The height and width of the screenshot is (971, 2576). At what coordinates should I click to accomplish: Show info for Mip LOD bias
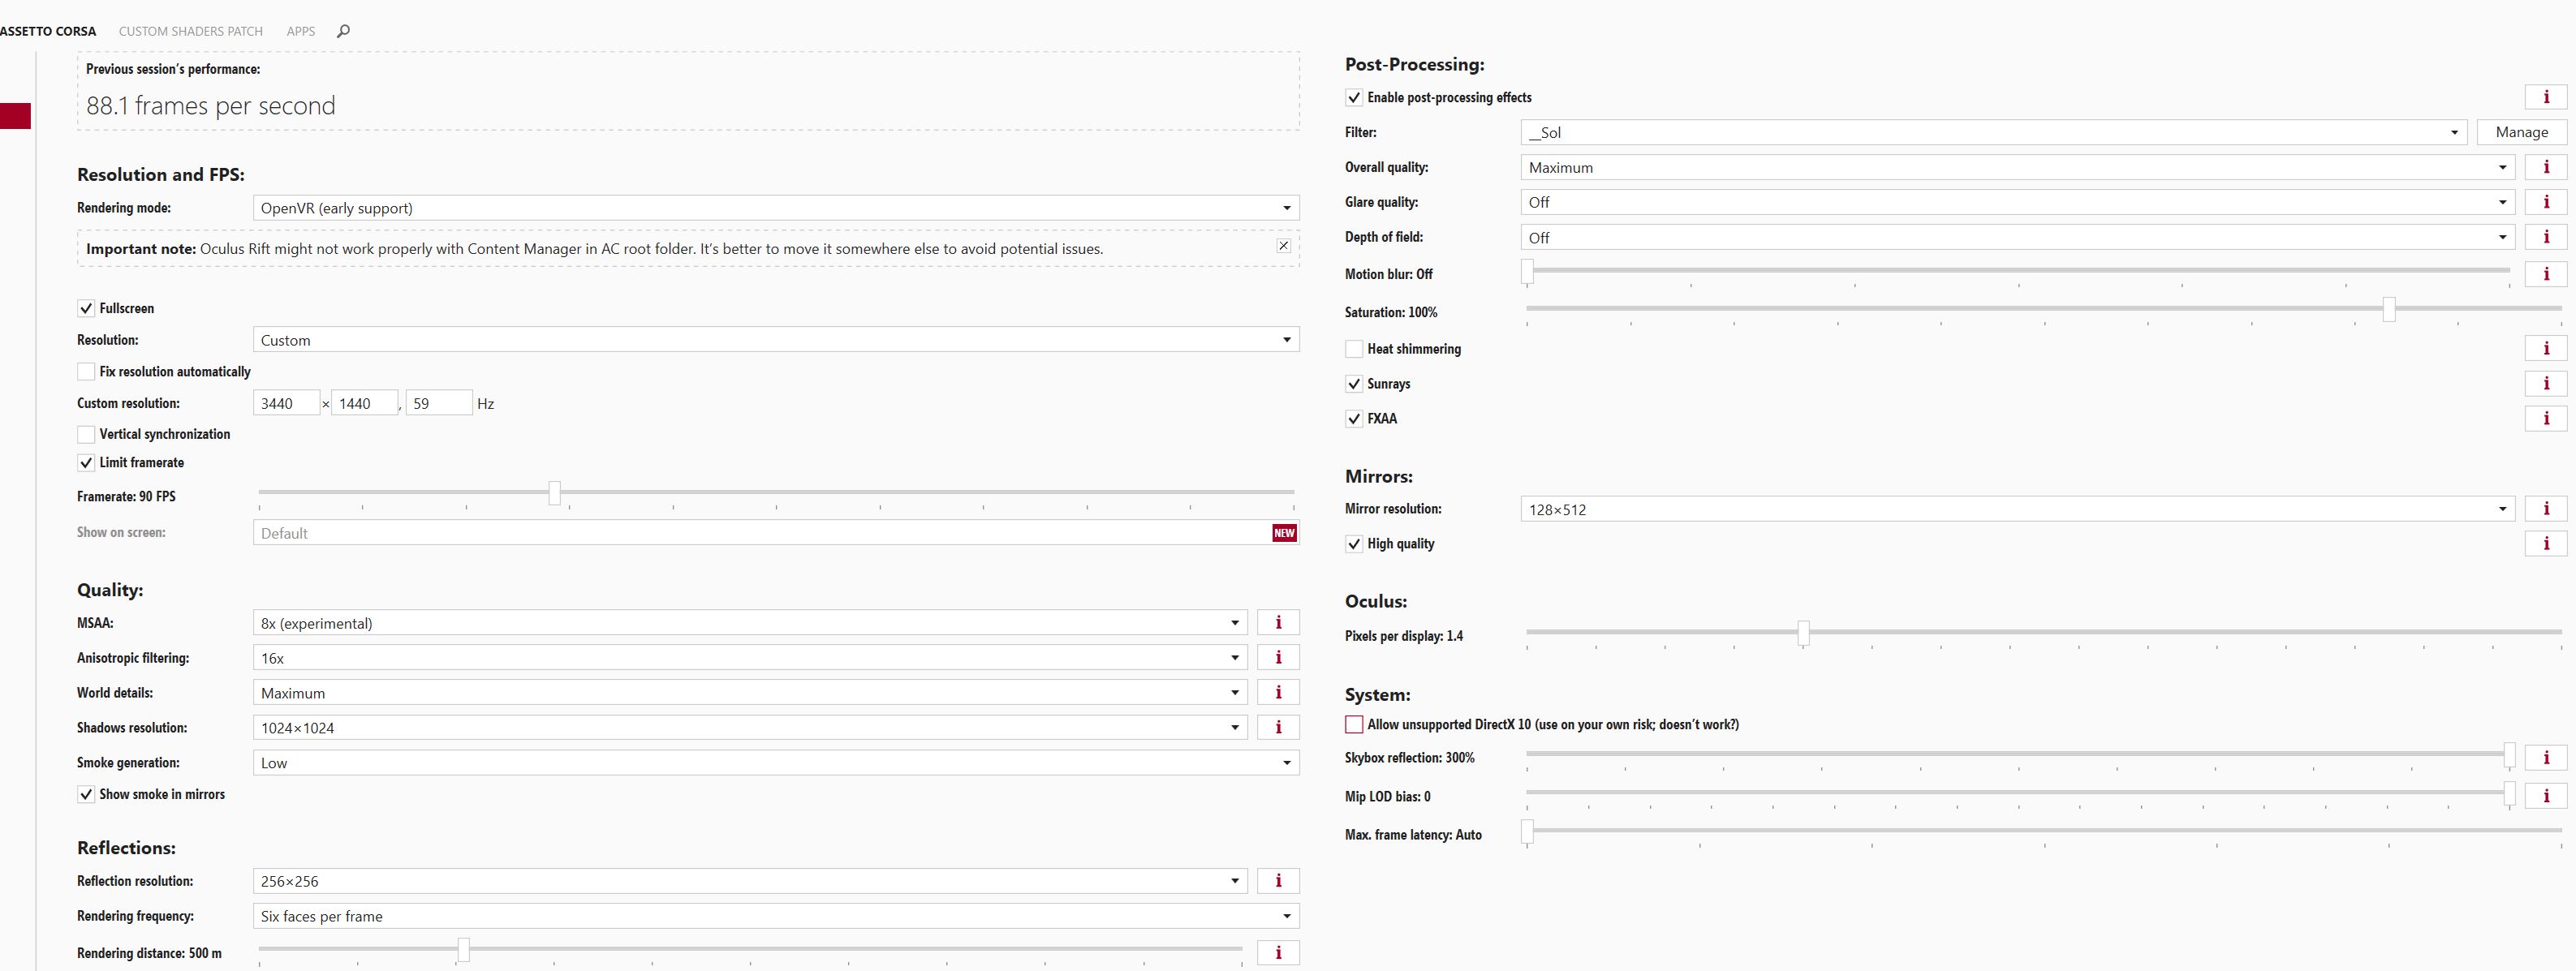tap(2546, 797)
